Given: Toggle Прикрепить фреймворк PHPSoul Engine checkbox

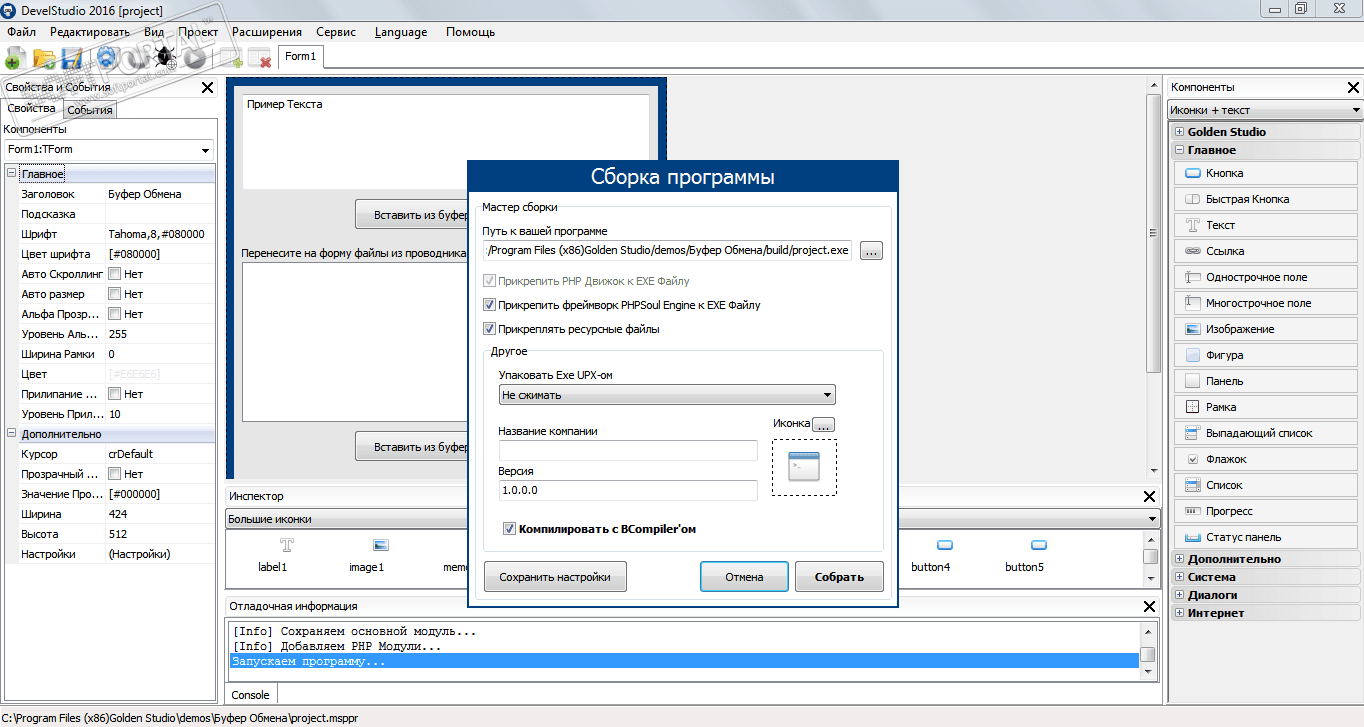Looking at the screenshot, I should (489, 305).
